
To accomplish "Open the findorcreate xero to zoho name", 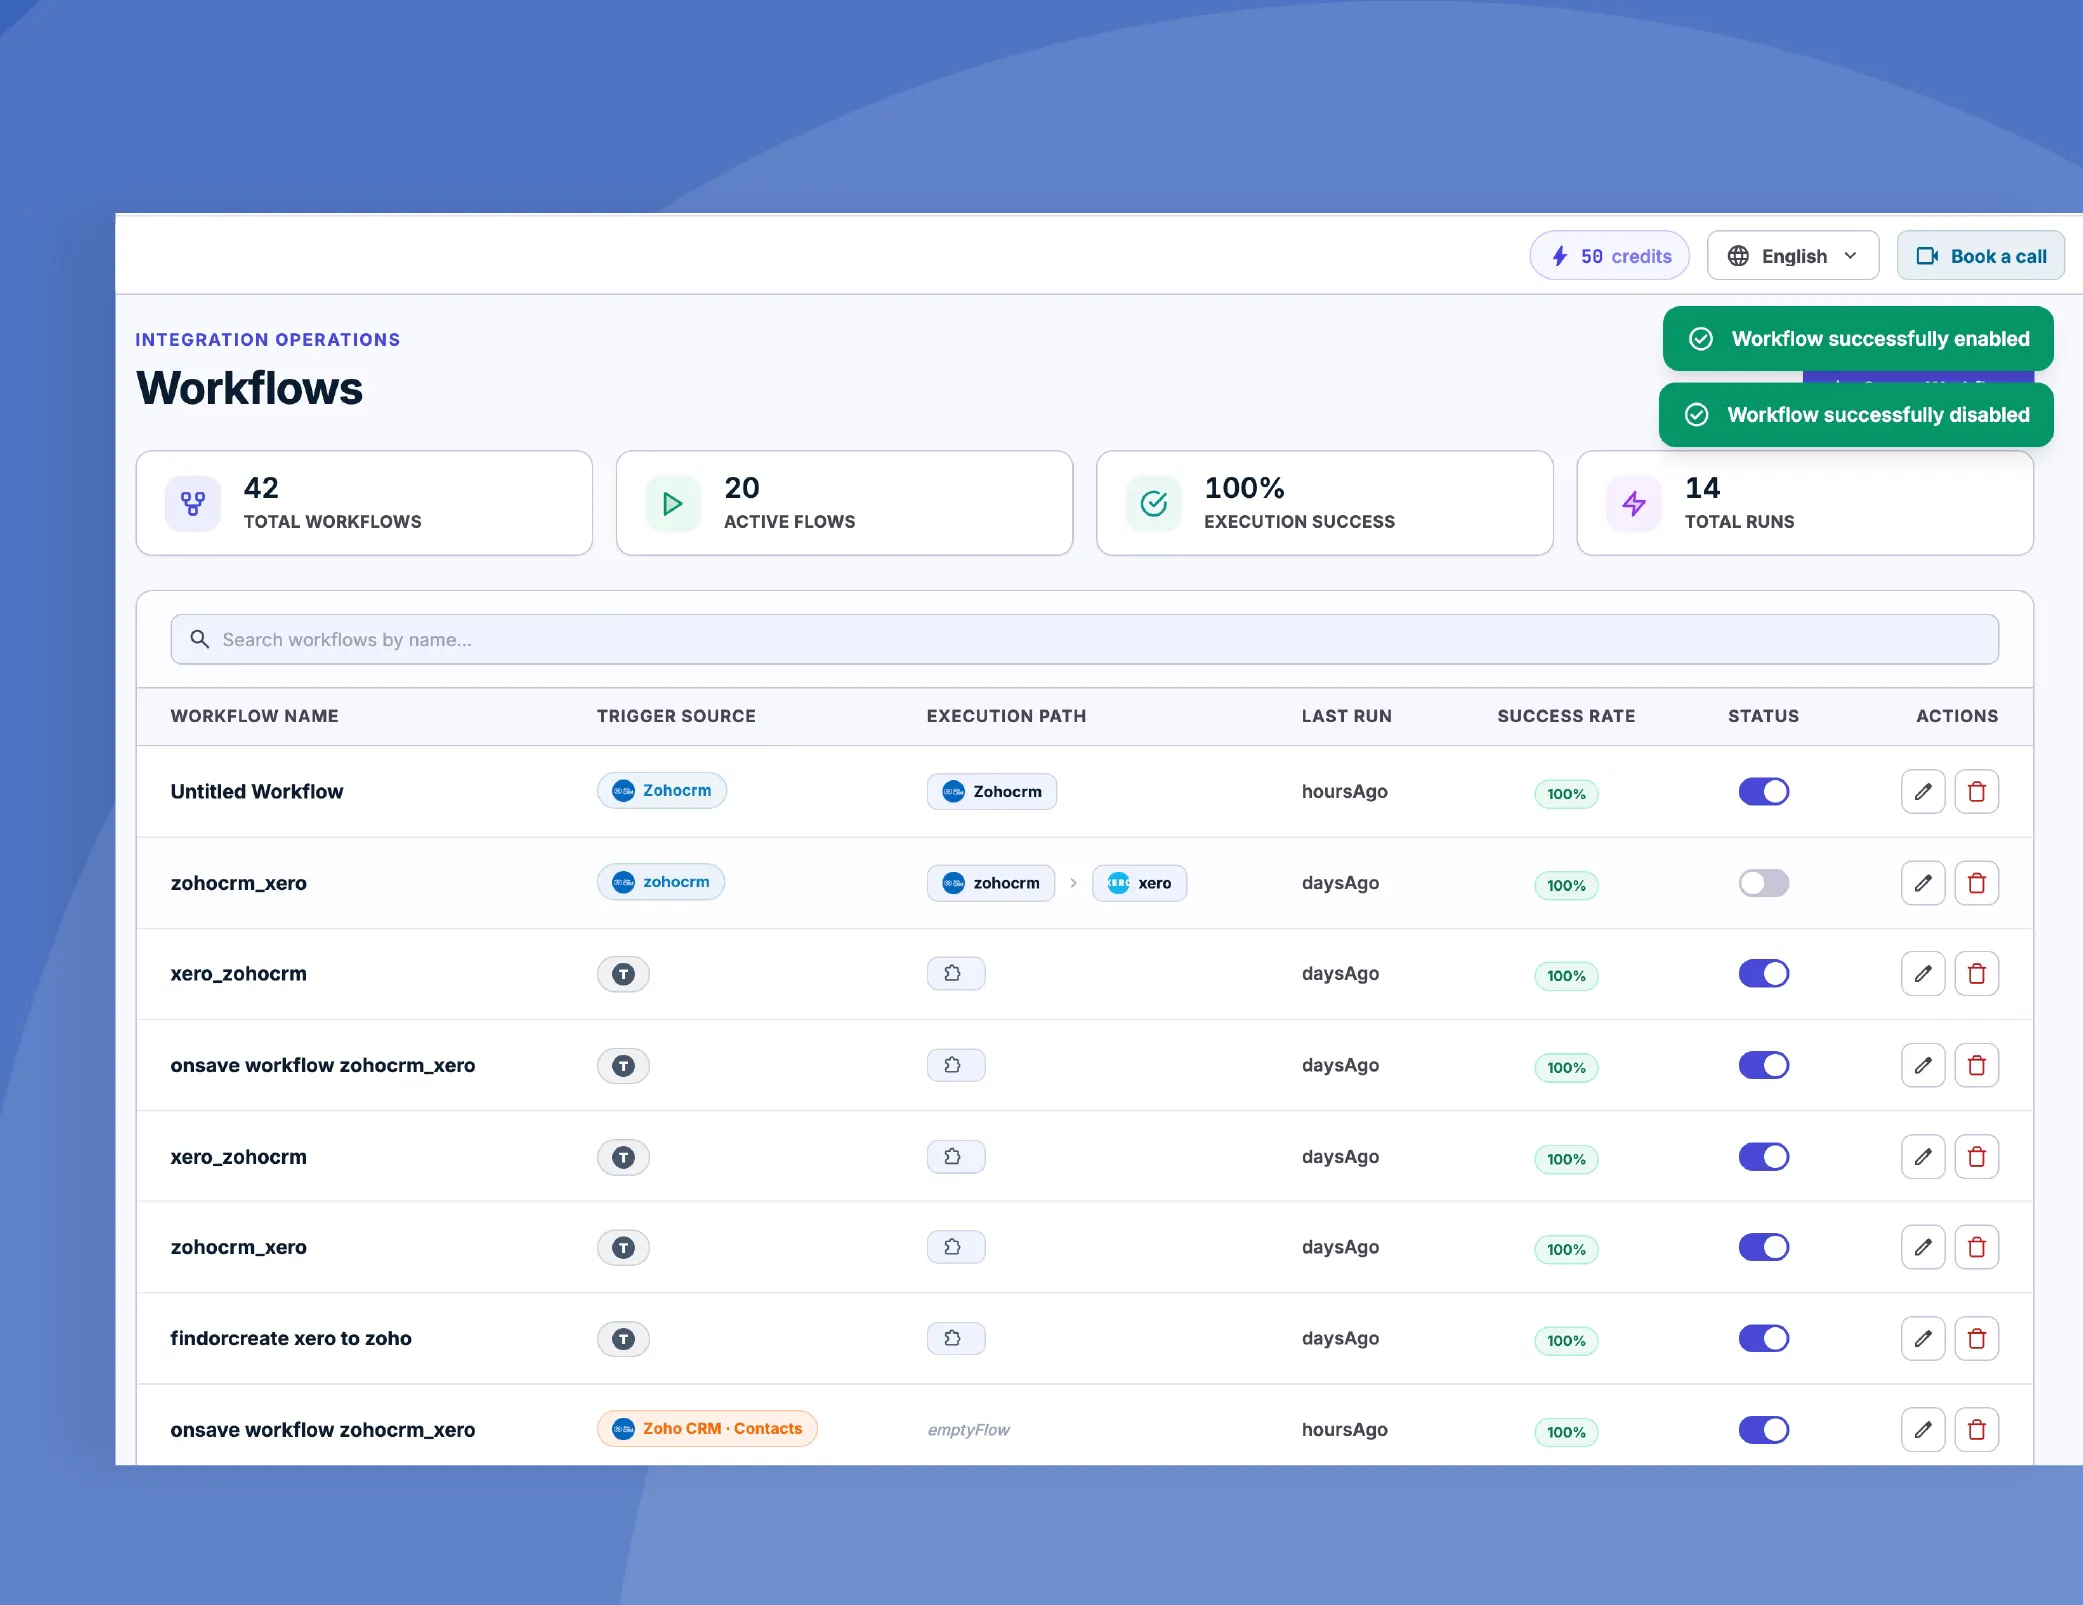I will coord(290,1338).
